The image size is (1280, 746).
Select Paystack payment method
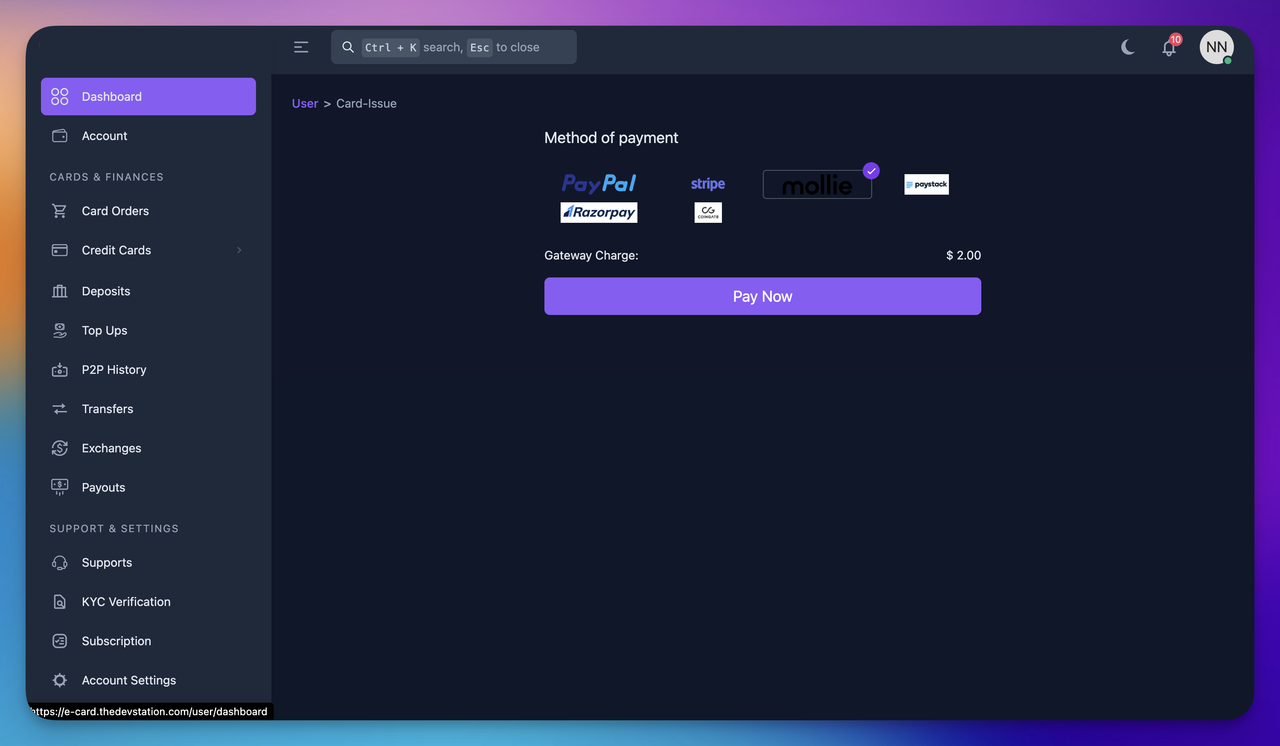point(926,184)
